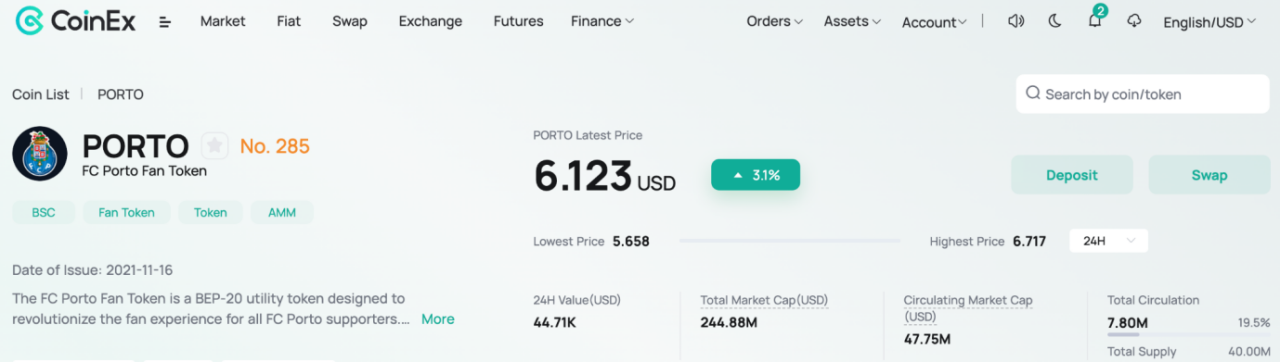Open the Market menu item
The height and width of the screenshot is (362, 1280).
(x=223, y=21)
